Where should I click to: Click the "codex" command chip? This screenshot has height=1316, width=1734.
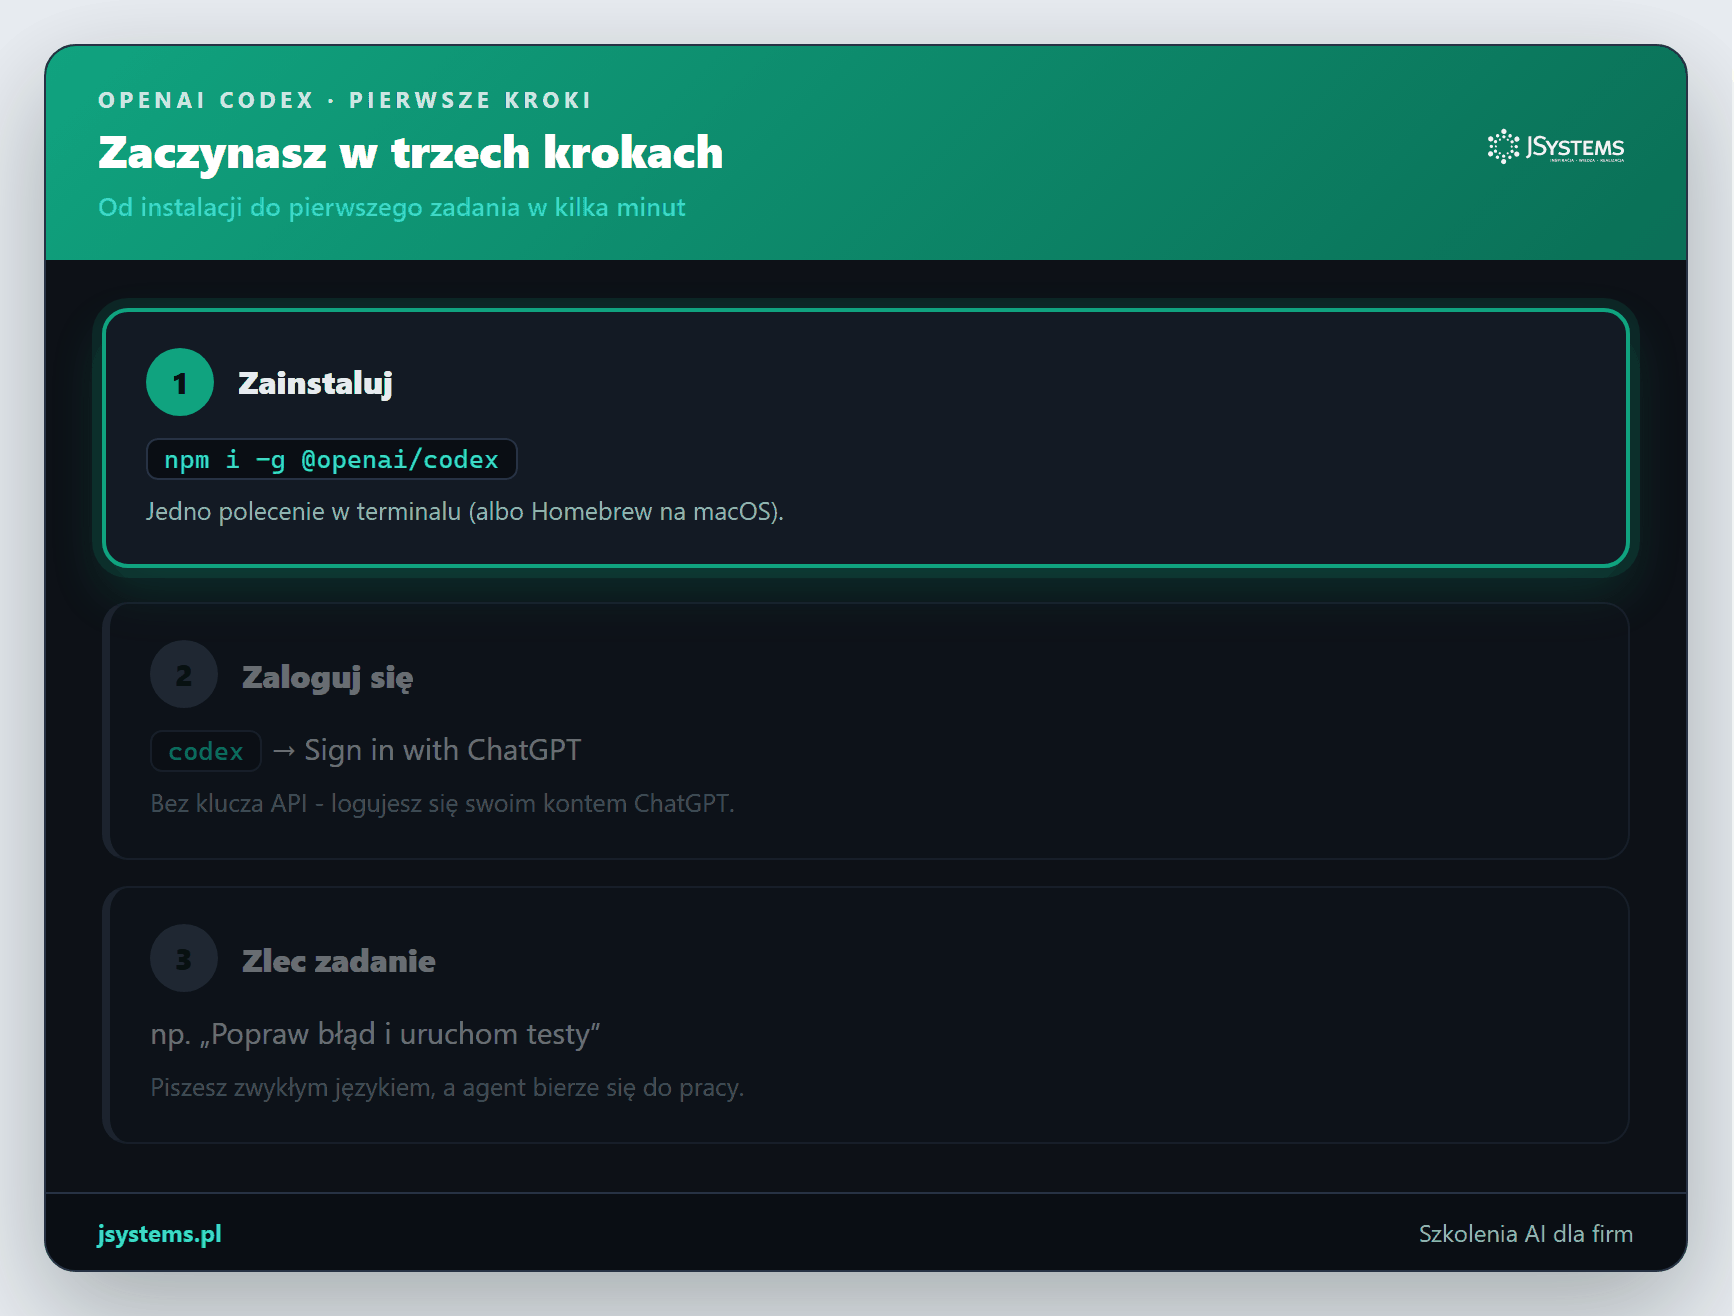click(x=206, y=751)
